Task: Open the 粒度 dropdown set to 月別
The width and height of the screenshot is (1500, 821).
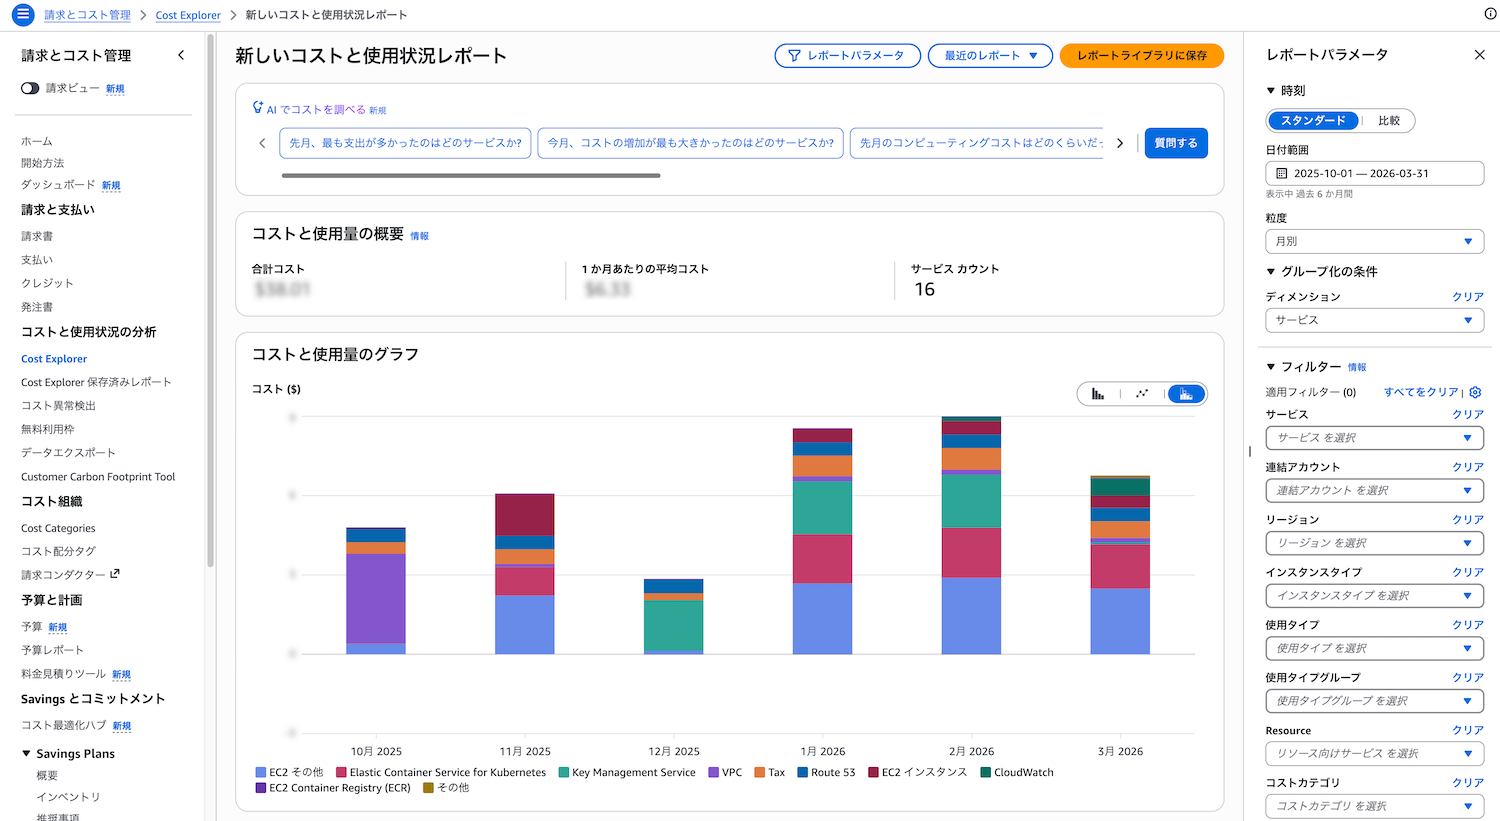Action: 1373,241
